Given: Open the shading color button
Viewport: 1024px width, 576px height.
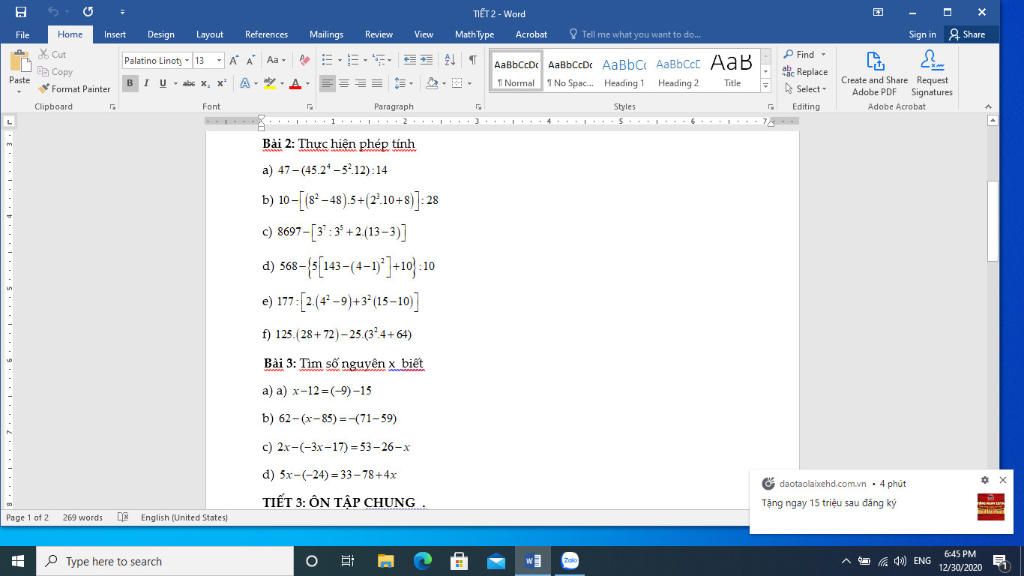Looking at the screenshot, I should tap(432, 83).
